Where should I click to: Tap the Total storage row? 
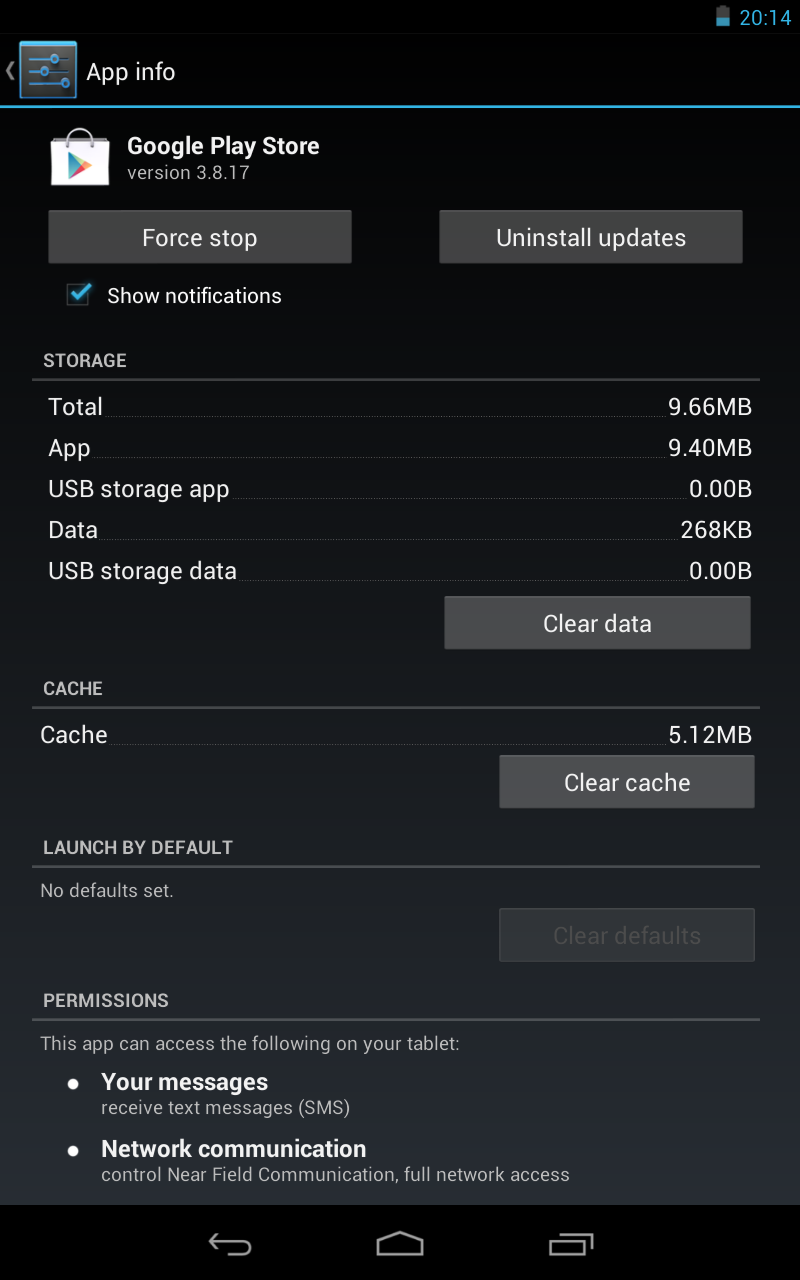[400, 407]
